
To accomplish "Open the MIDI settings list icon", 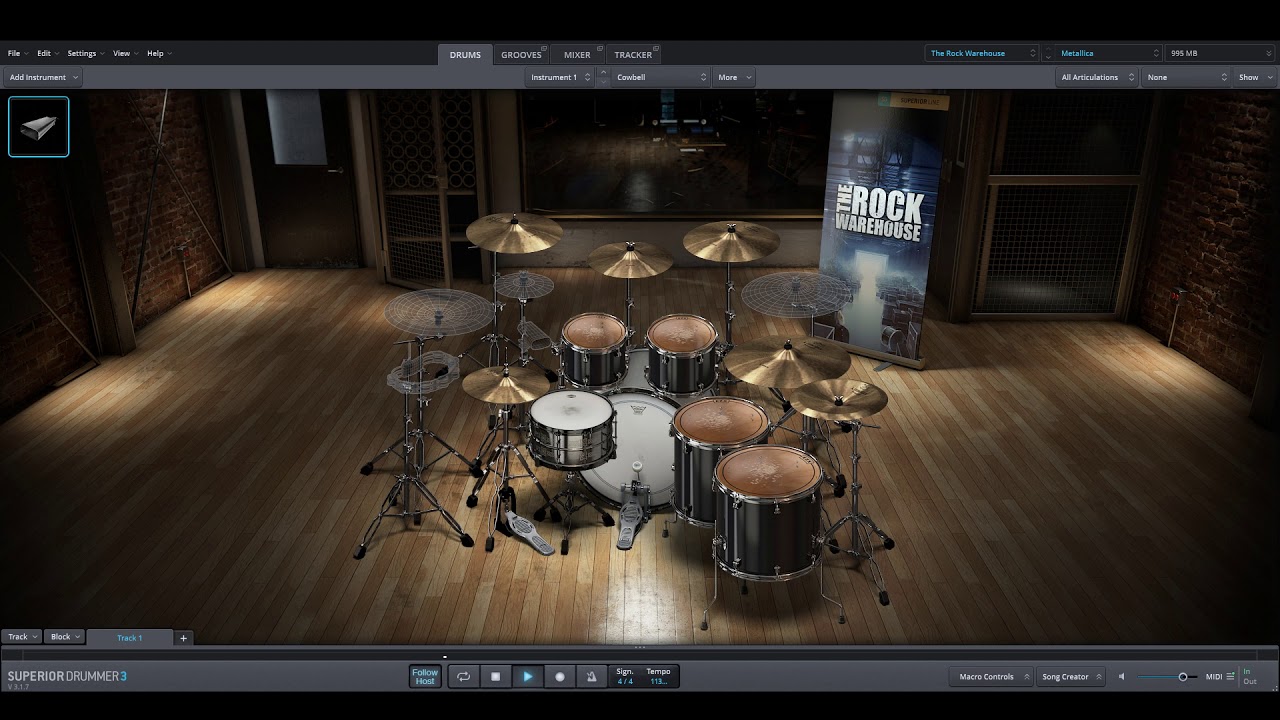I will click(x=1230, y=677).
